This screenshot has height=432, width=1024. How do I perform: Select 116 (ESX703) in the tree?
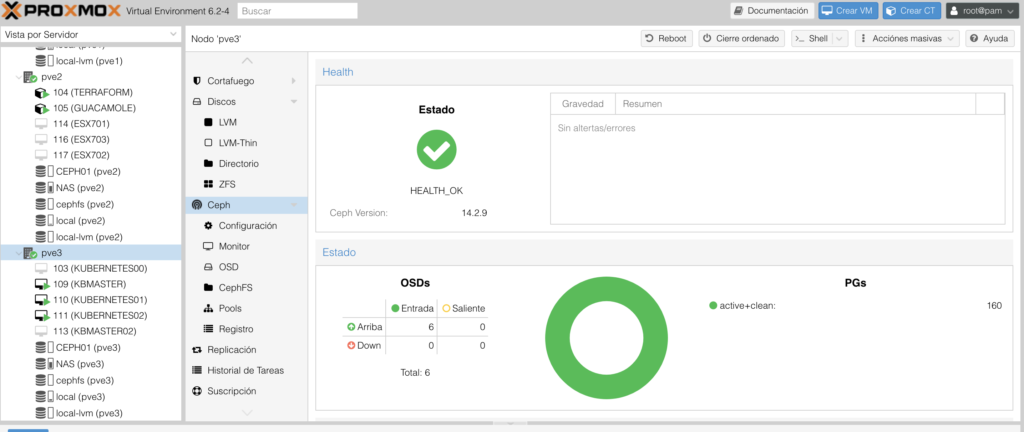coord(91,140)
